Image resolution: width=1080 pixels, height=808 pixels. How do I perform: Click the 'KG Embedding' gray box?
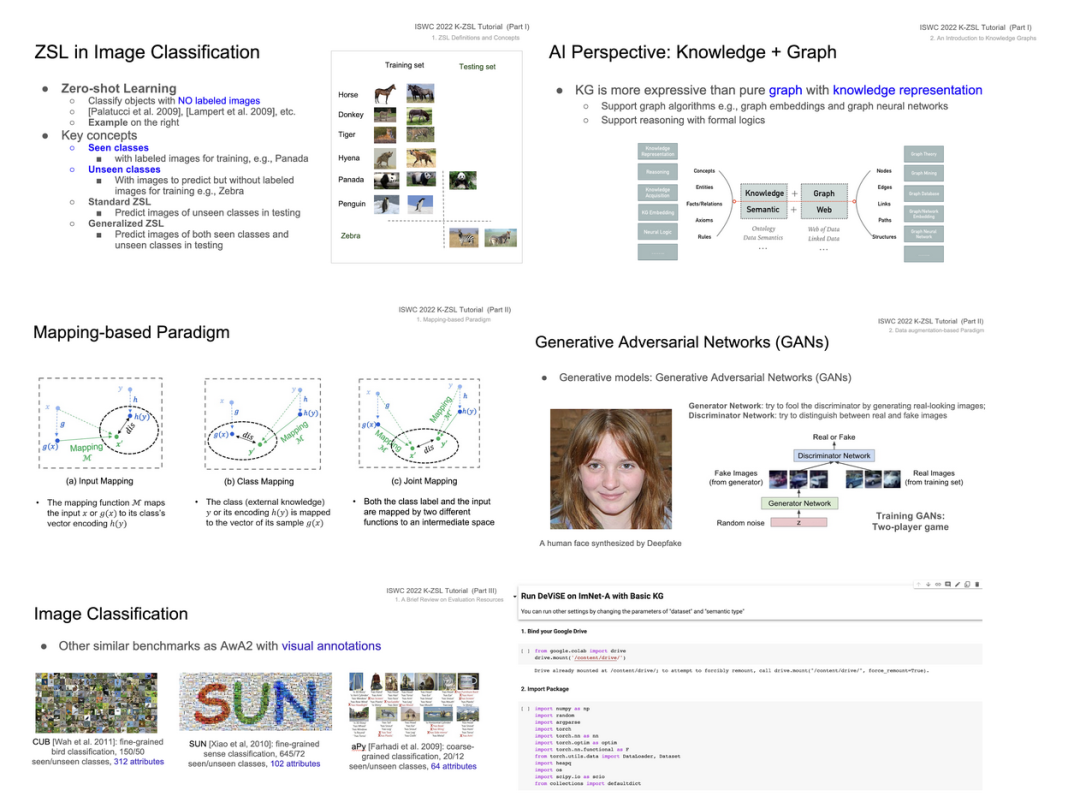(x=658, y=213)
